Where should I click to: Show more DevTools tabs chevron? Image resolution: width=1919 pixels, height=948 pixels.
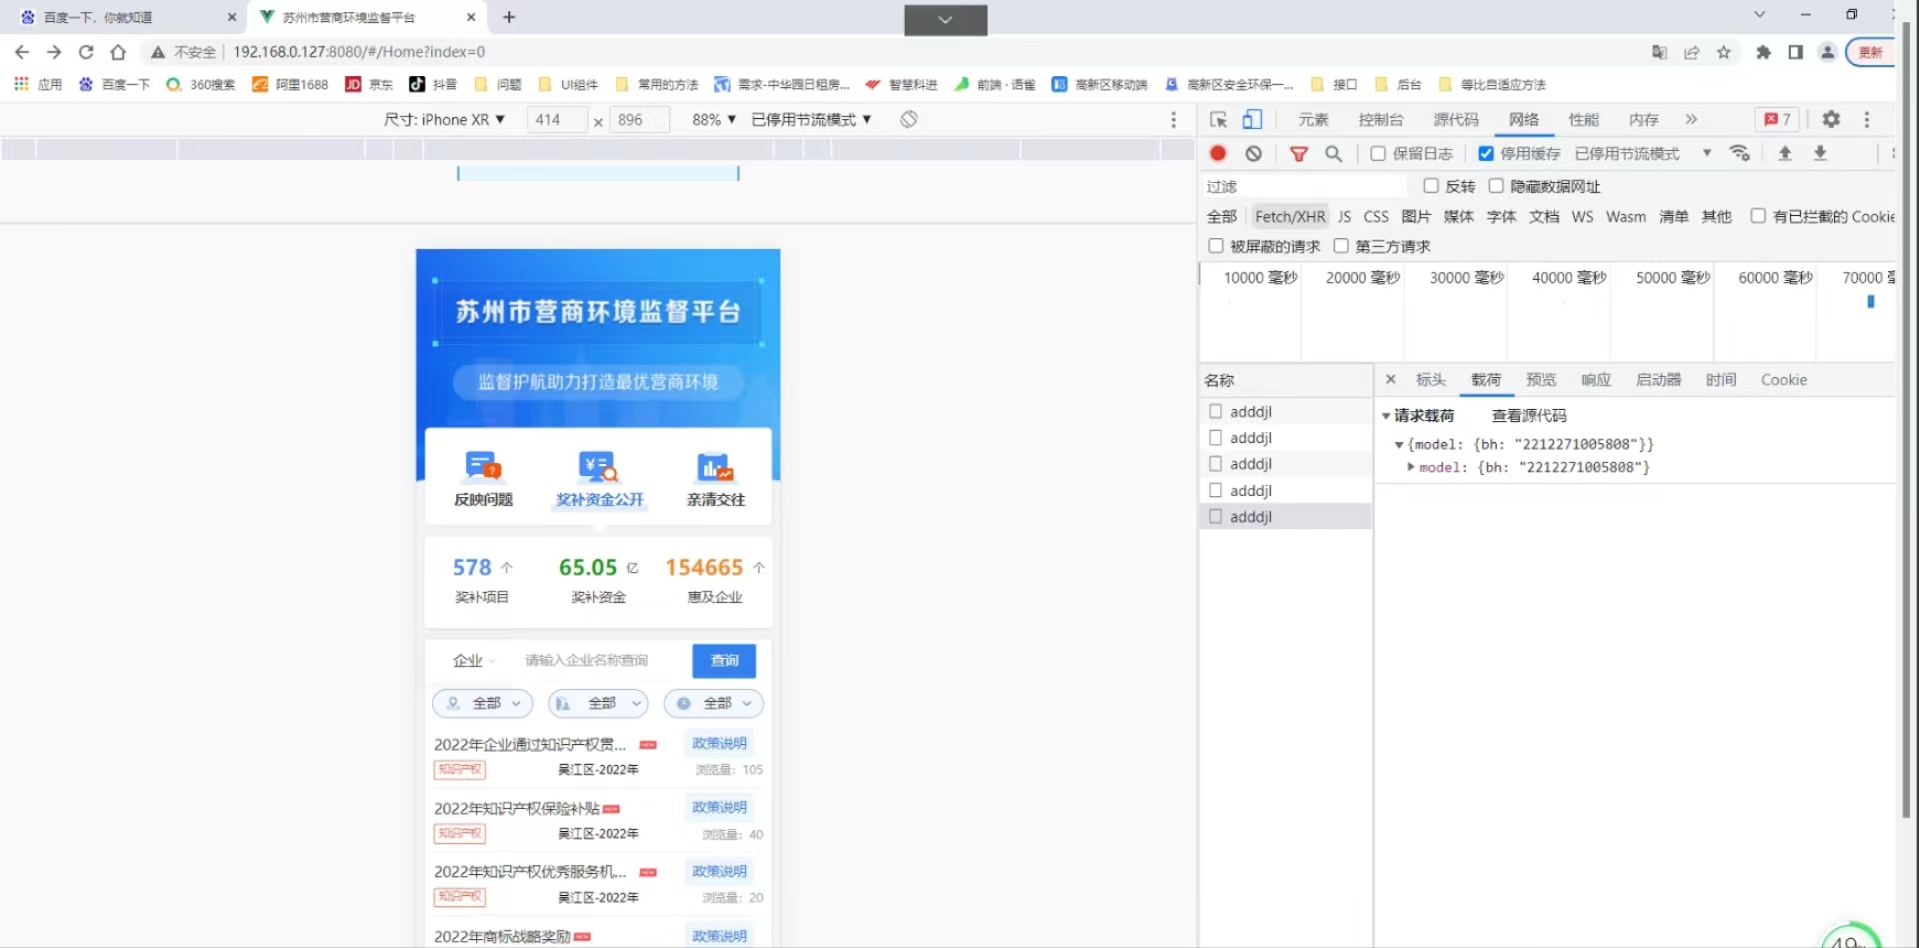click(x=1691, y=119)
